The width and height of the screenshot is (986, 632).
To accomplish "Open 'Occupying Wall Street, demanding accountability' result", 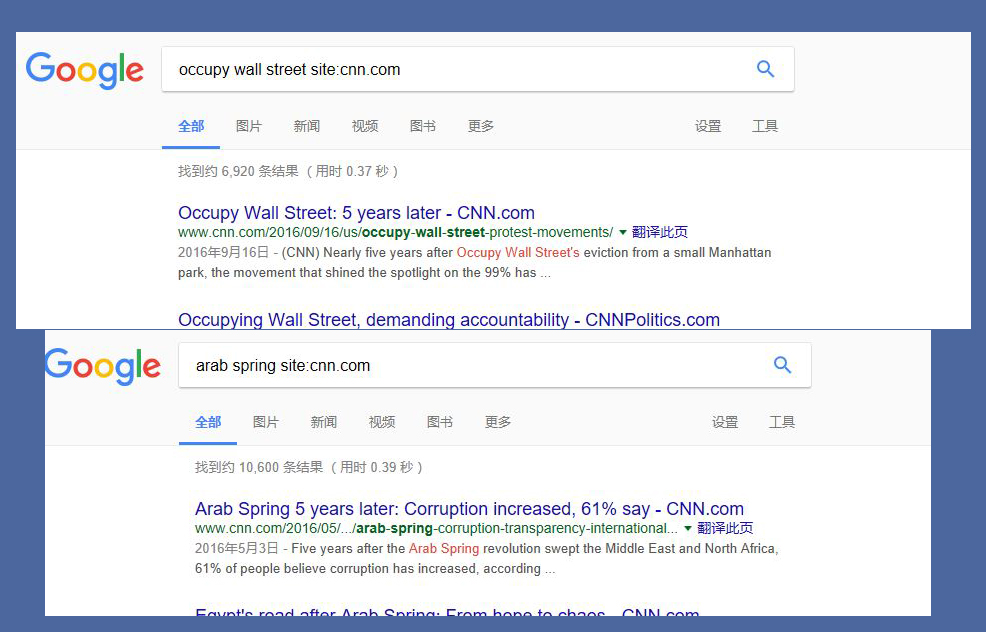I will click(448, 320).
